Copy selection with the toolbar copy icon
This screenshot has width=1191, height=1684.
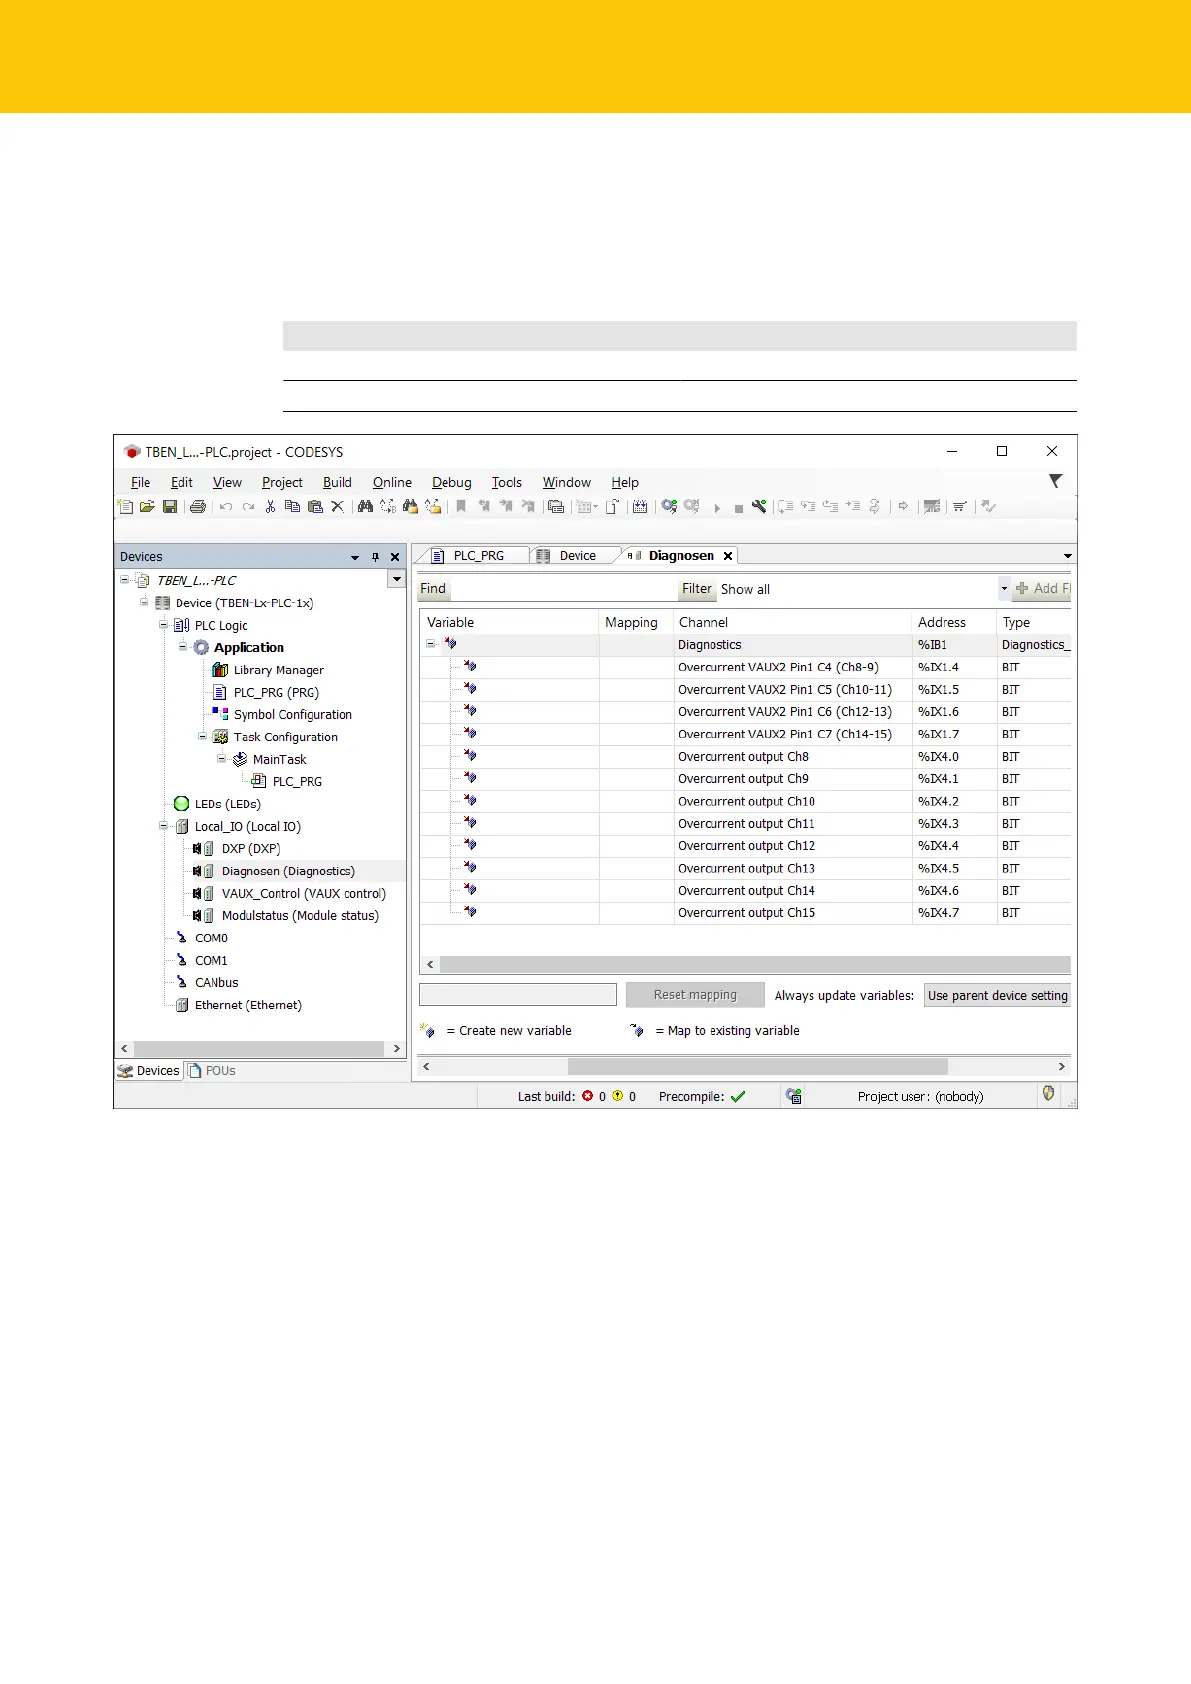click(292, 507)
